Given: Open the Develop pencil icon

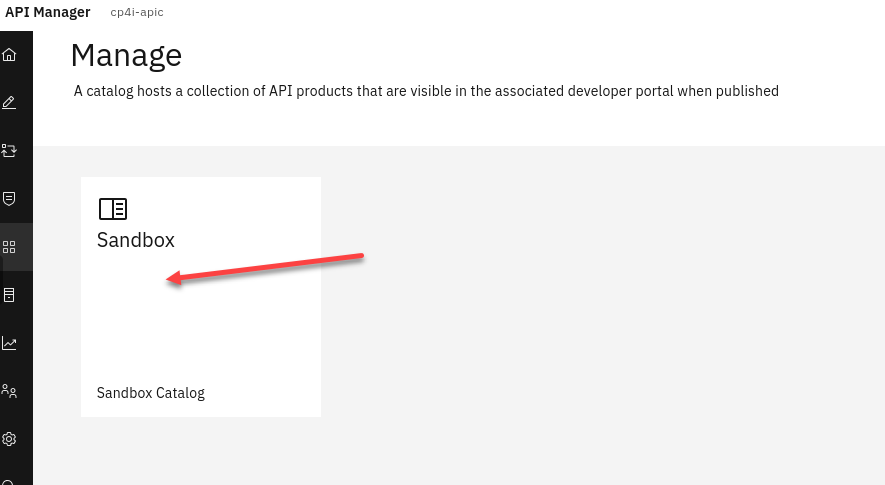Looking at the screenshot, I should click(9, 102).
